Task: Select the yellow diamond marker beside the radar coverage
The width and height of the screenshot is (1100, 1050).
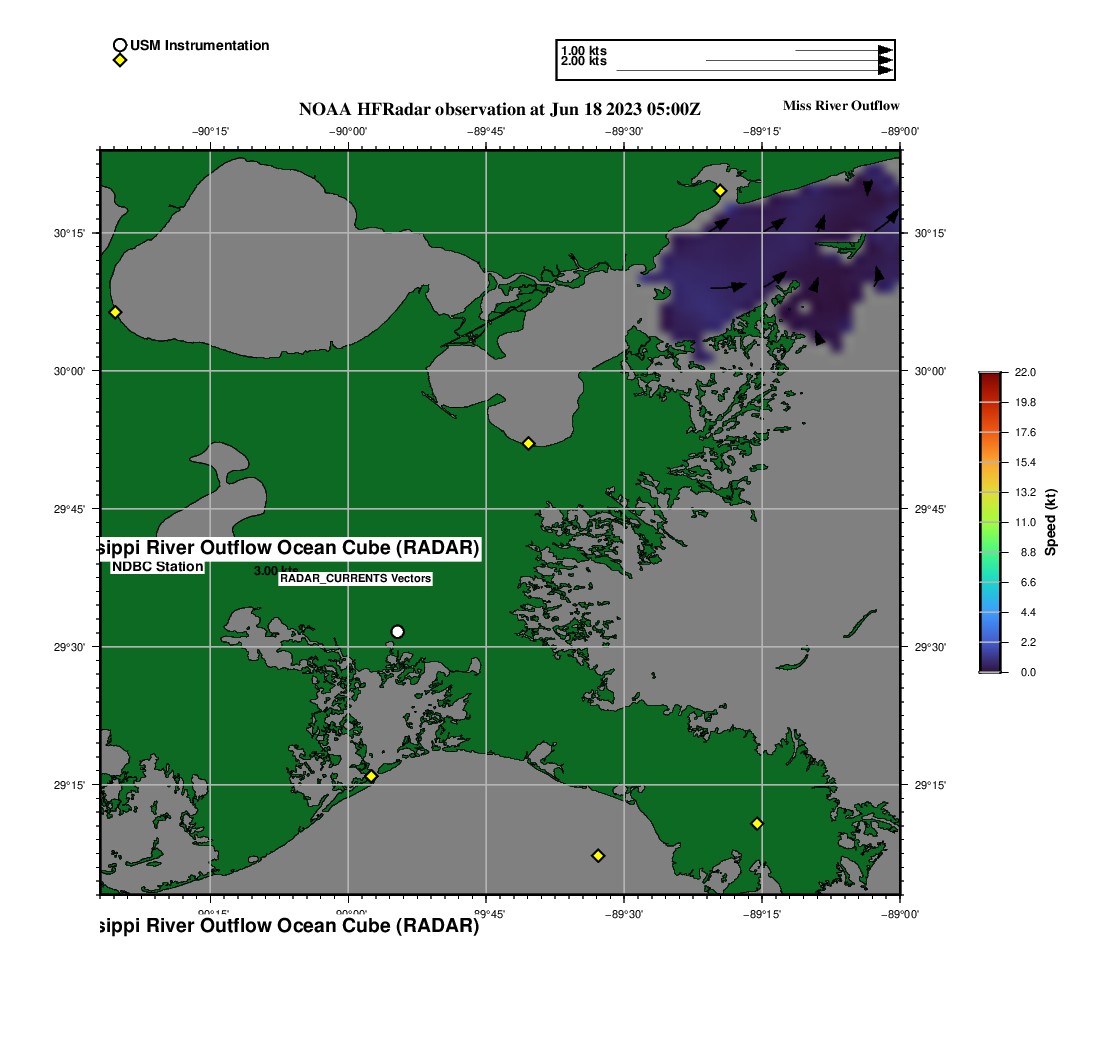Action: tap(719, 190)
